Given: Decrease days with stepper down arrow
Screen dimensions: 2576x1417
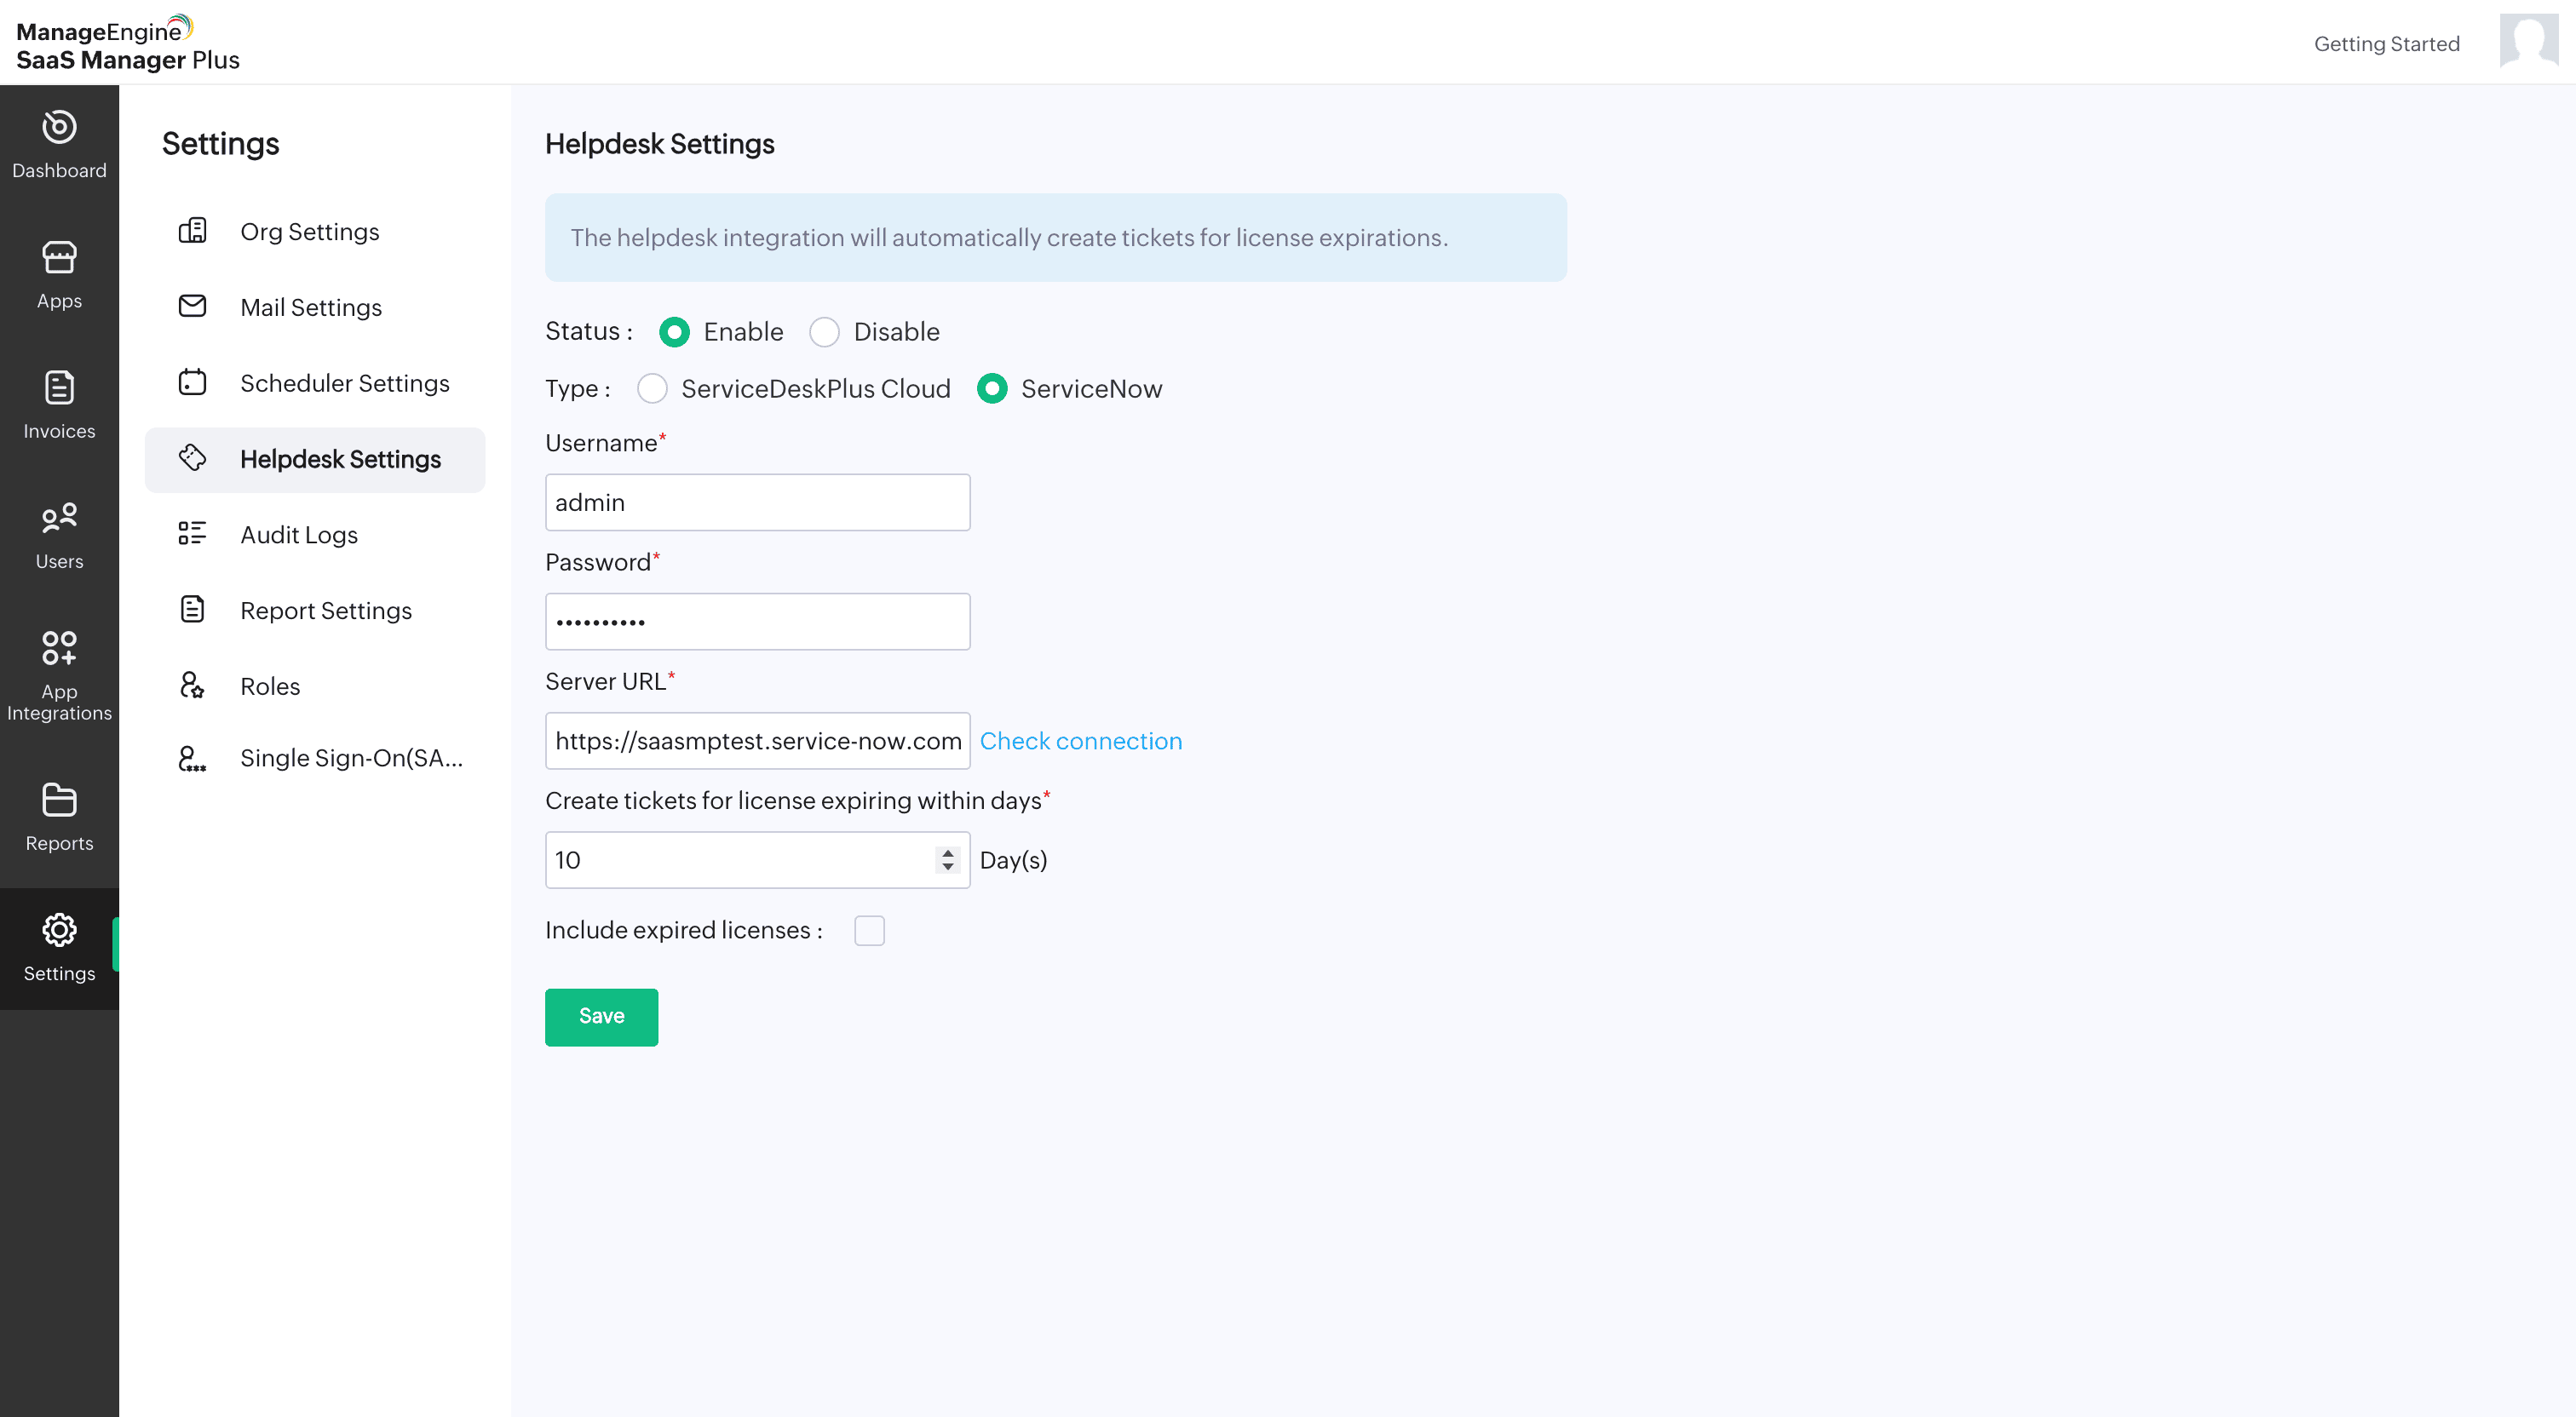Looking at the screenshot, I should pyautogui.click(x=947, y=867).
